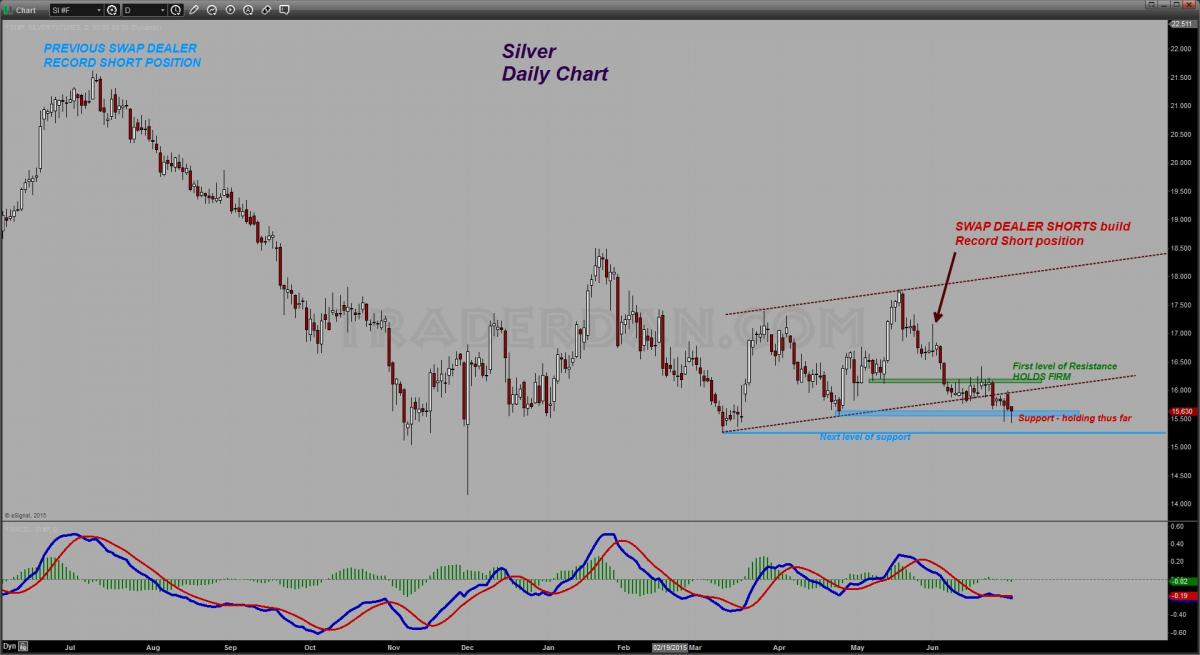Toggle the Dyn lock icon
1200x655 pixels.
click(x=22, y=647)
